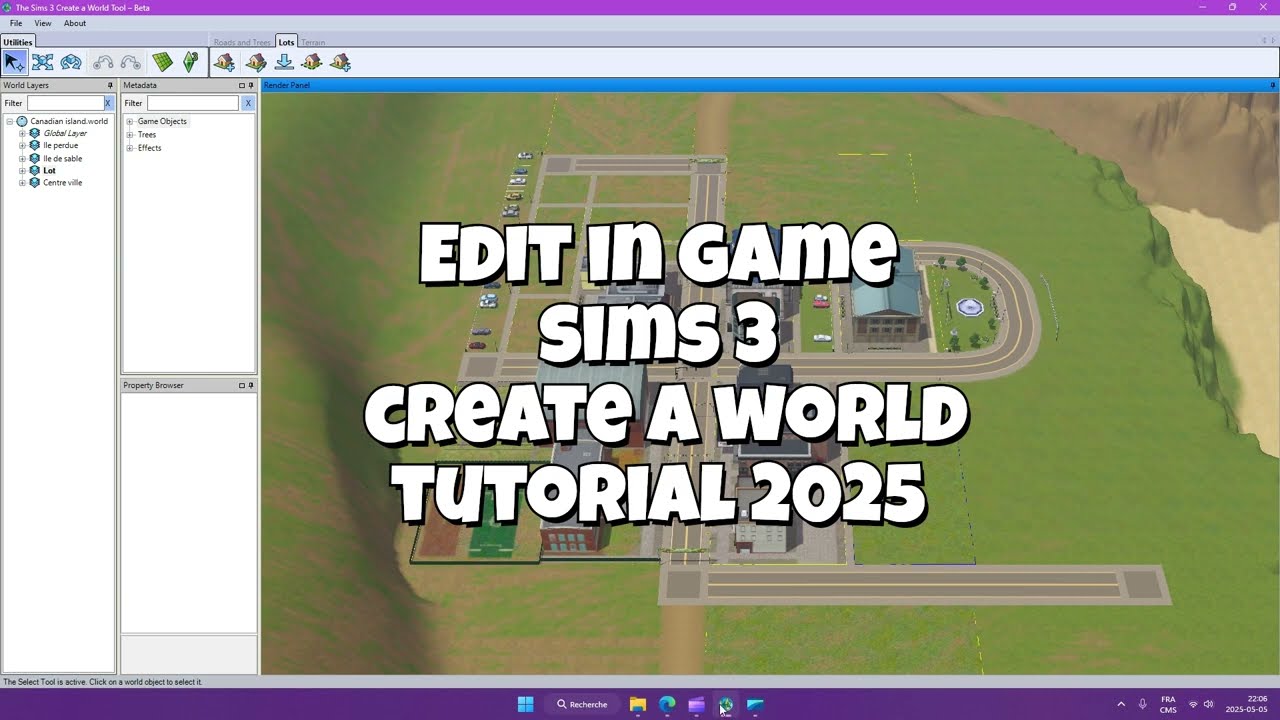
Task: Expand the Ile de sable layer node
Action: [22, 158]
